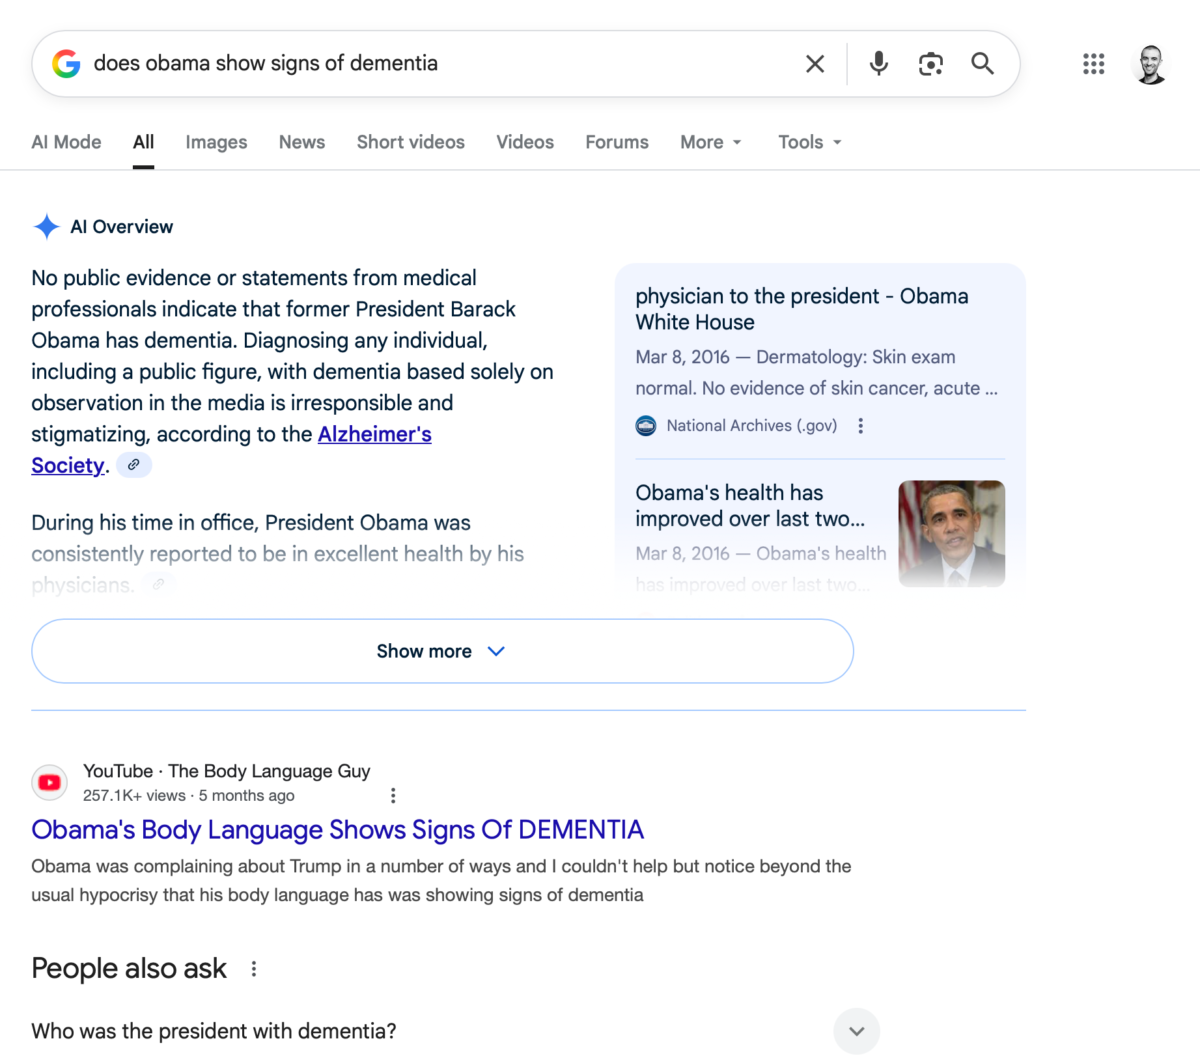Open Google Lens image search
This screenshot has height=1056, width=1200.
[x=930, y=64]
